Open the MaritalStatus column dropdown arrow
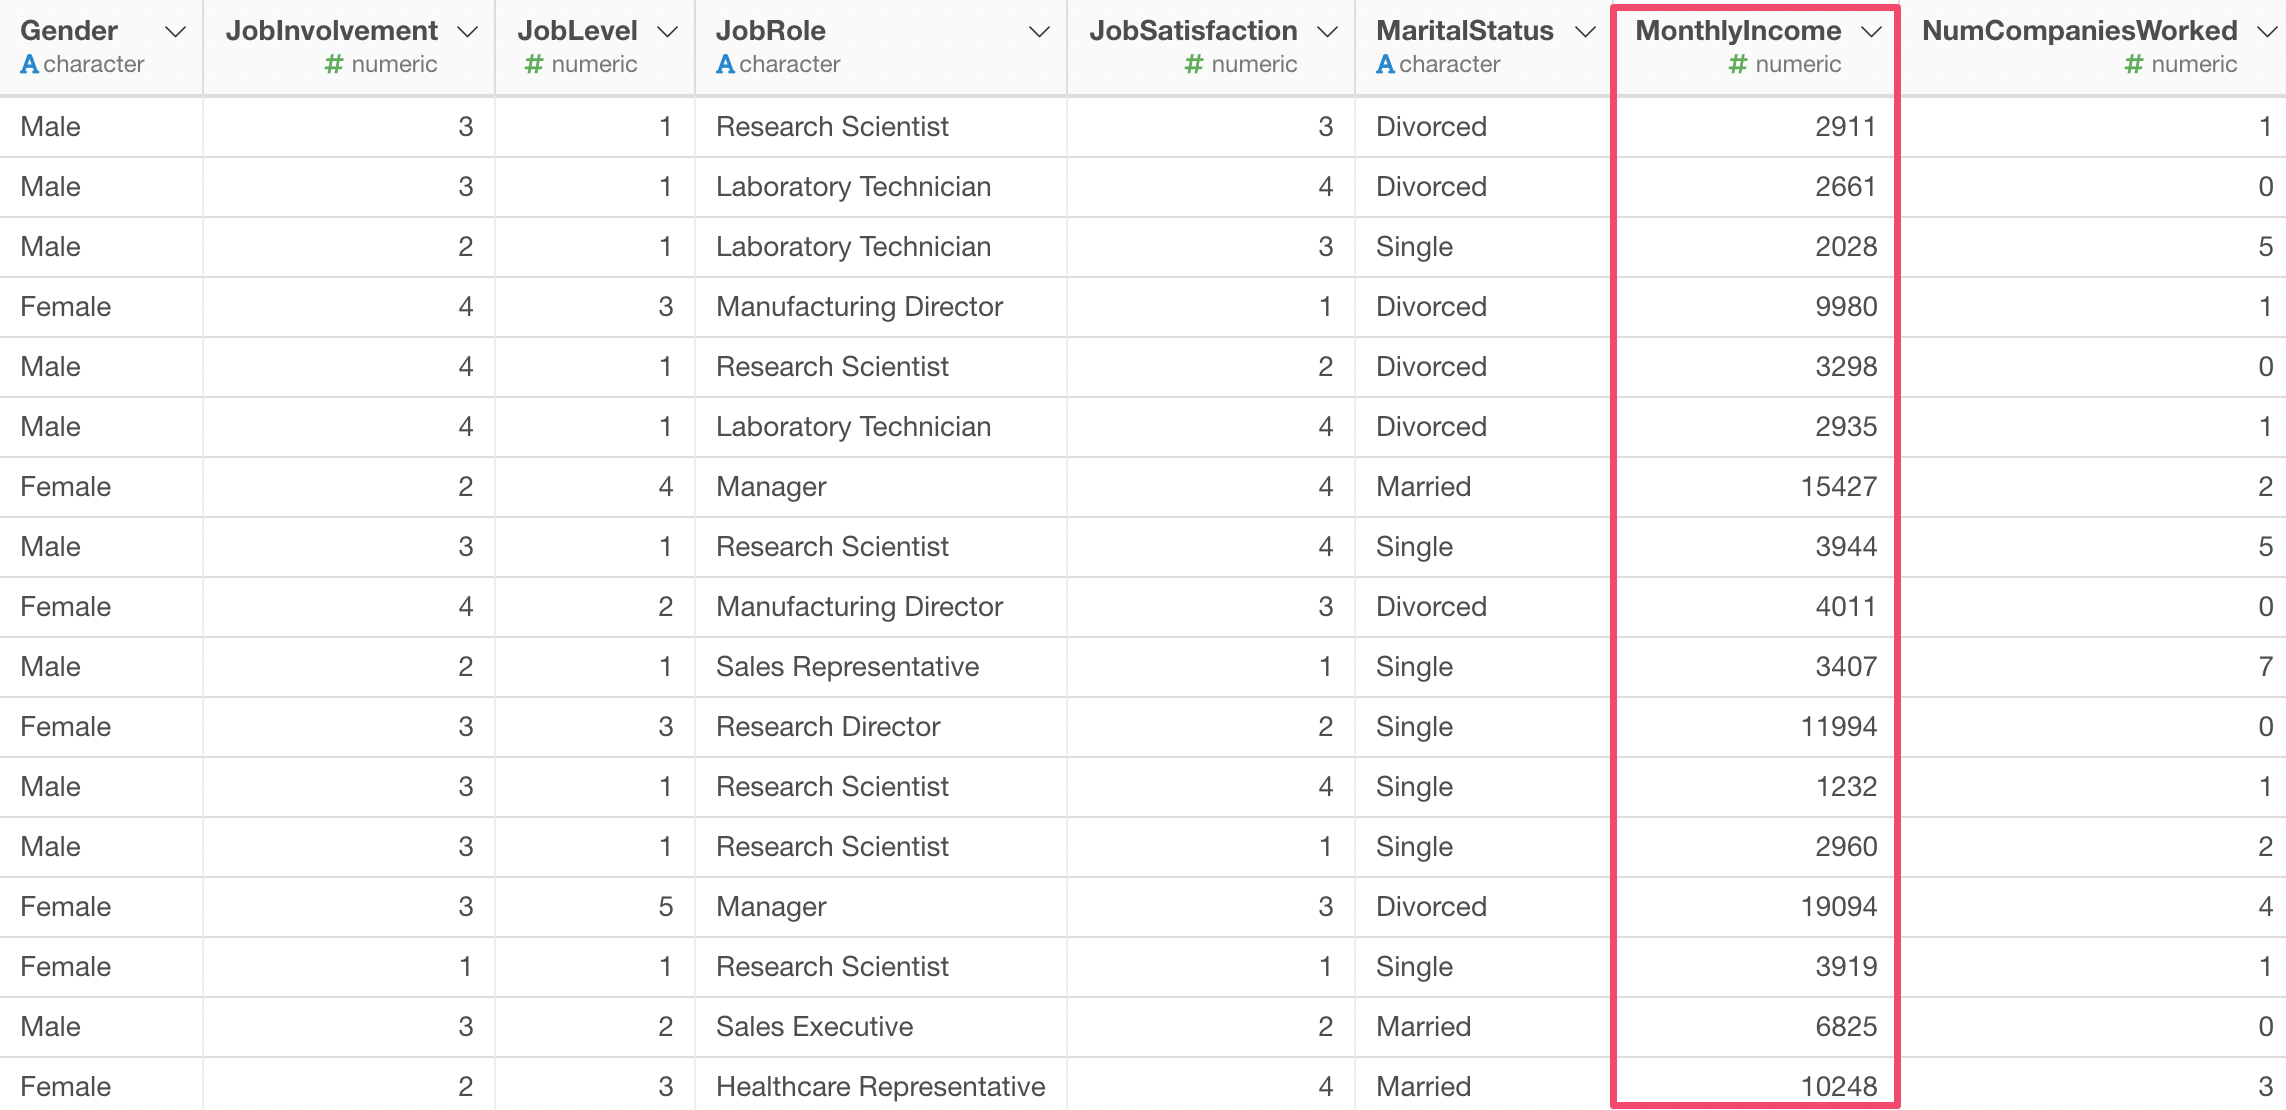Screen dimensions: 2286x1110 [x=1585, y=32]
